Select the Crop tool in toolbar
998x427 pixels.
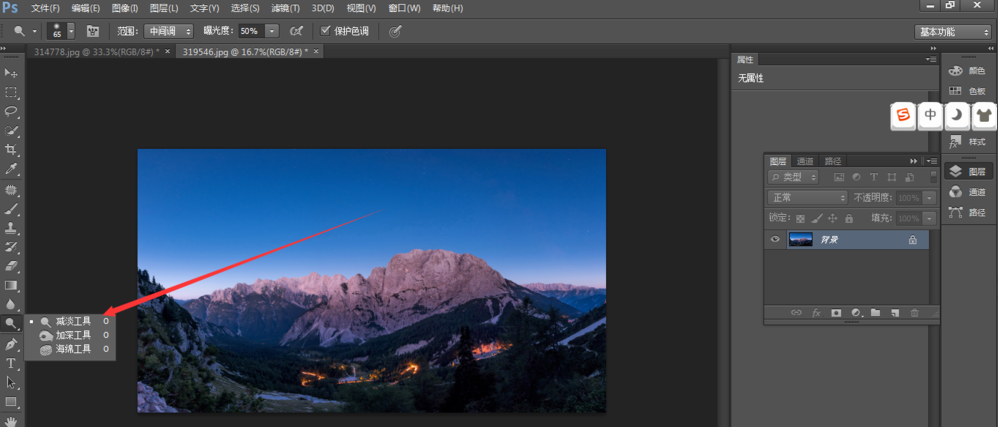11,149
